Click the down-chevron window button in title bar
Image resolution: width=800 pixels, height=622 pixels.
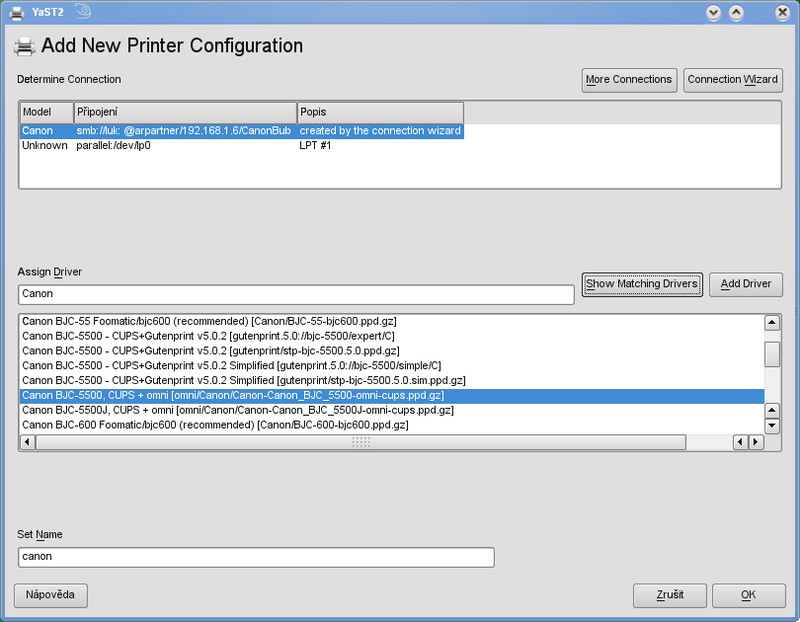[x=713, y=12]
